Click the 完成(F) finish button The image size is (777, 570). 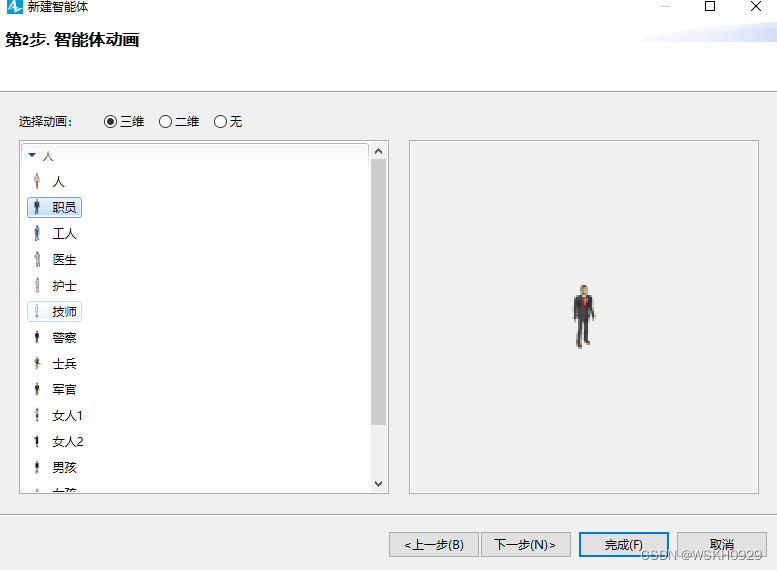click(624, 545)
